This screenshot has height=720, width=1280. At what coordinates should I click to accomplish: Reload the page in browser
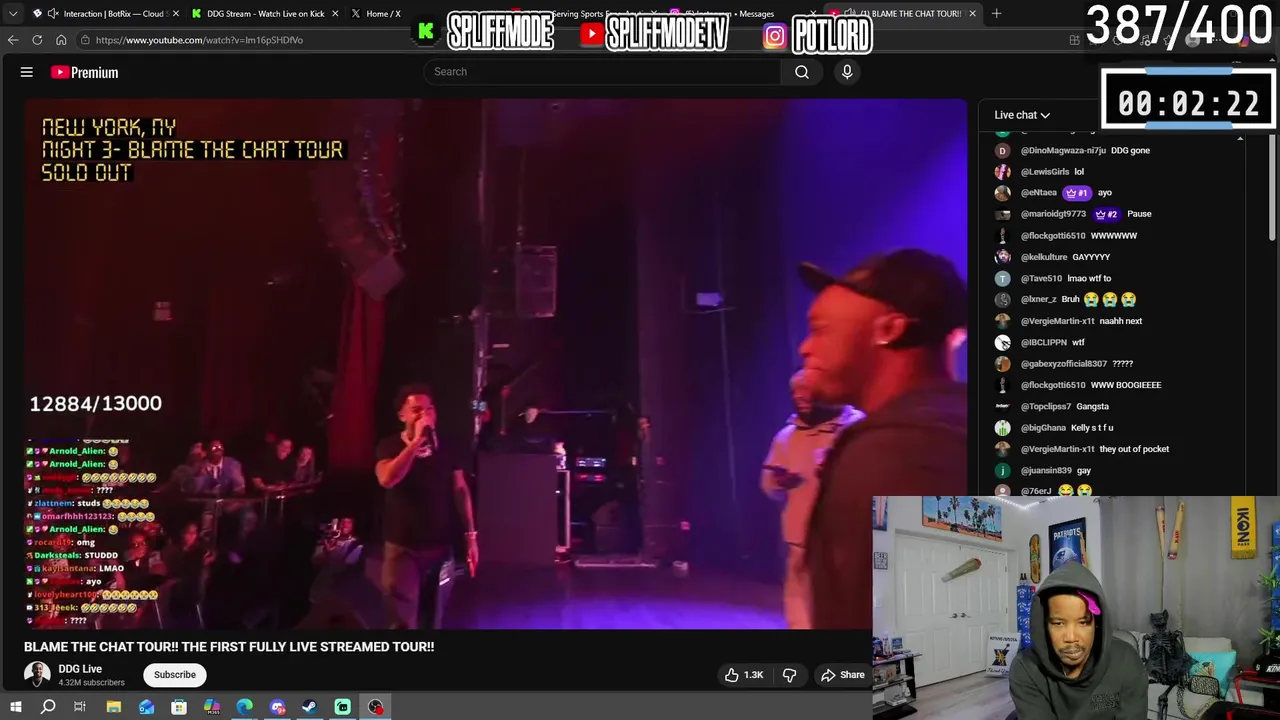point(37,40)
